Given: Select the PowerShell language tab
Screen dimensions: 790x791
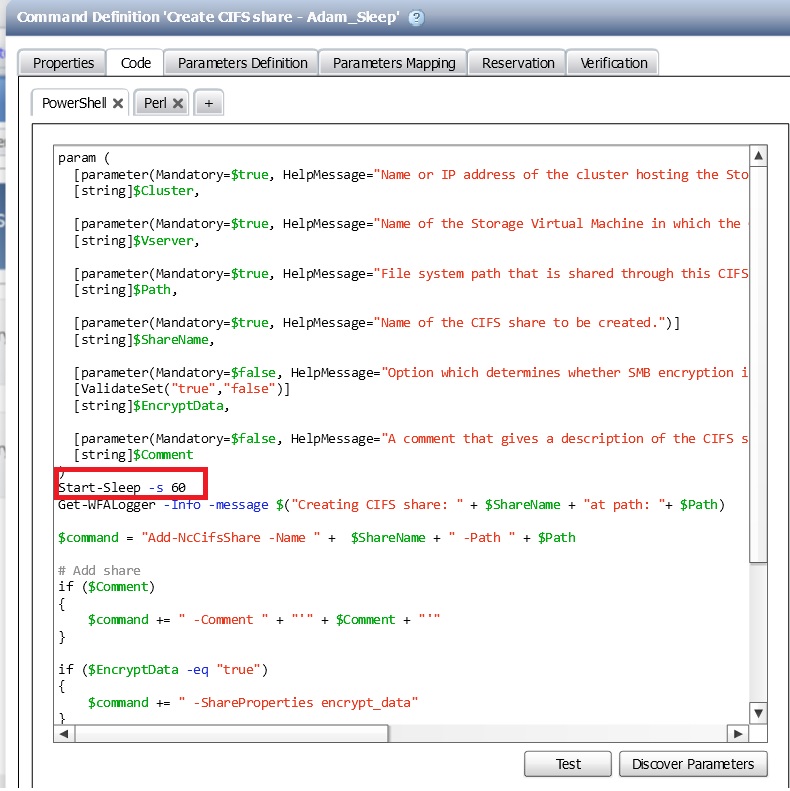Looking at the screenshot, I should click(x=74, y=103).
